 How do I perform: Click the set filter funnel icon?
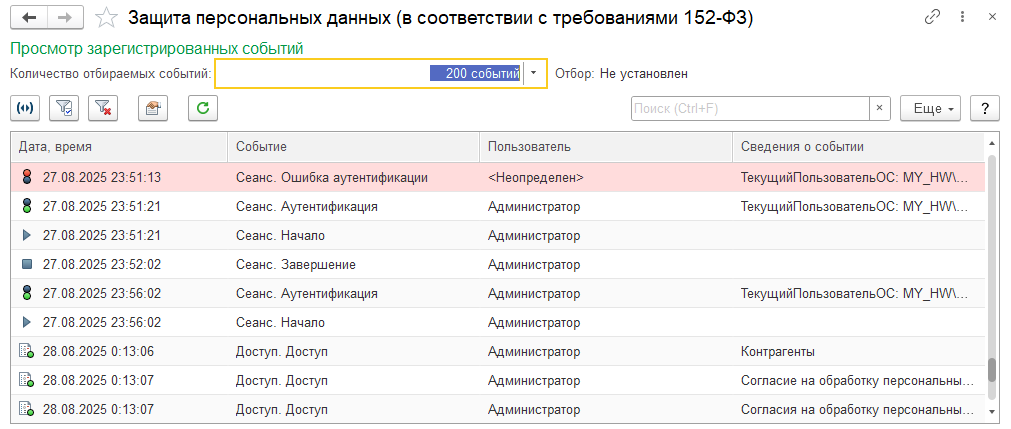64,108
